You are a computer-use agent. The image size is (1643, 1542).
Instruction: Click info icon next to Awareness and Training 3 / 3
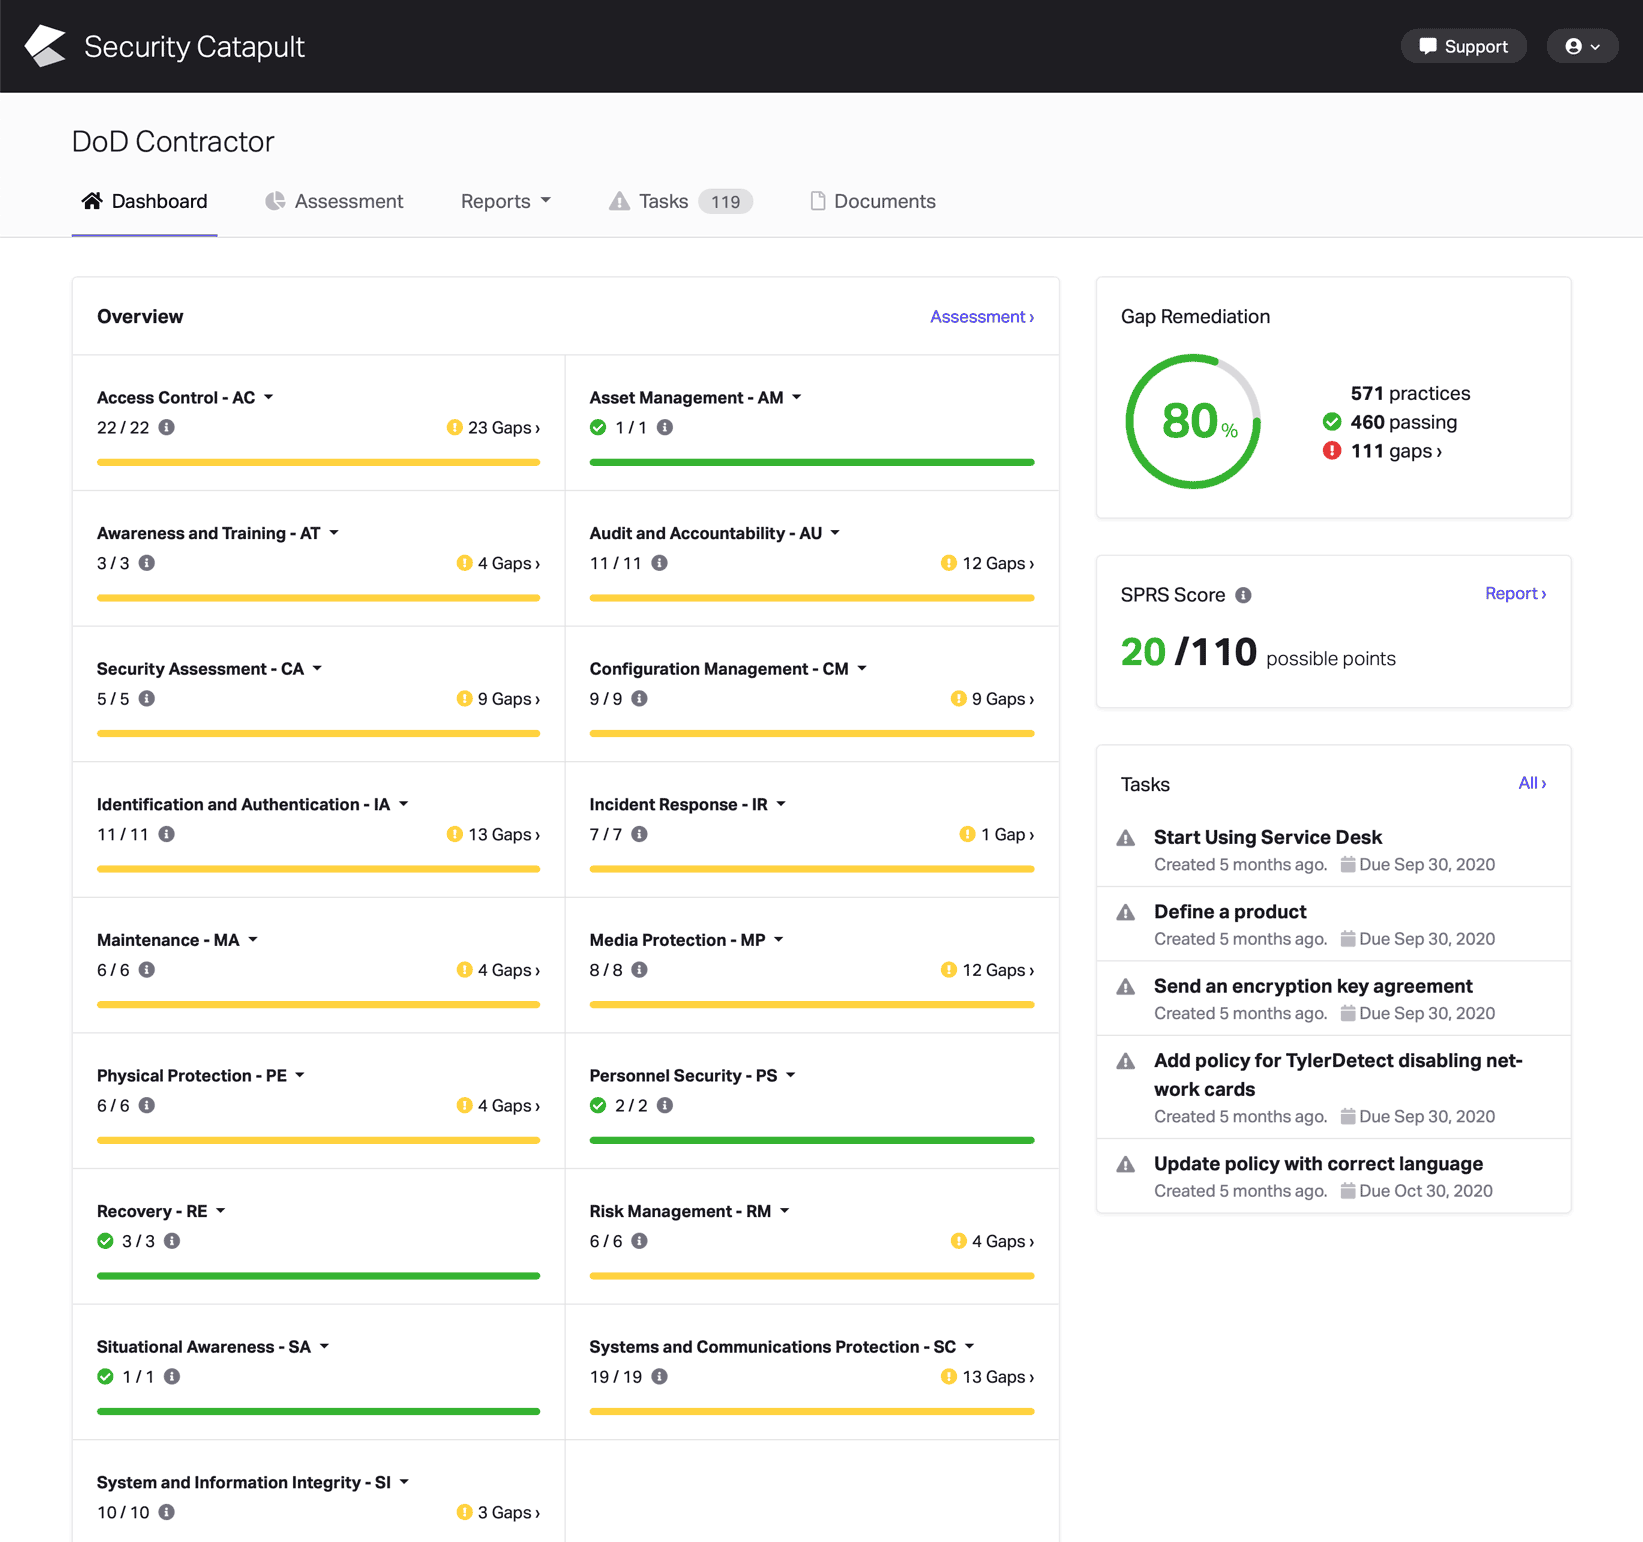click(147, 563)
